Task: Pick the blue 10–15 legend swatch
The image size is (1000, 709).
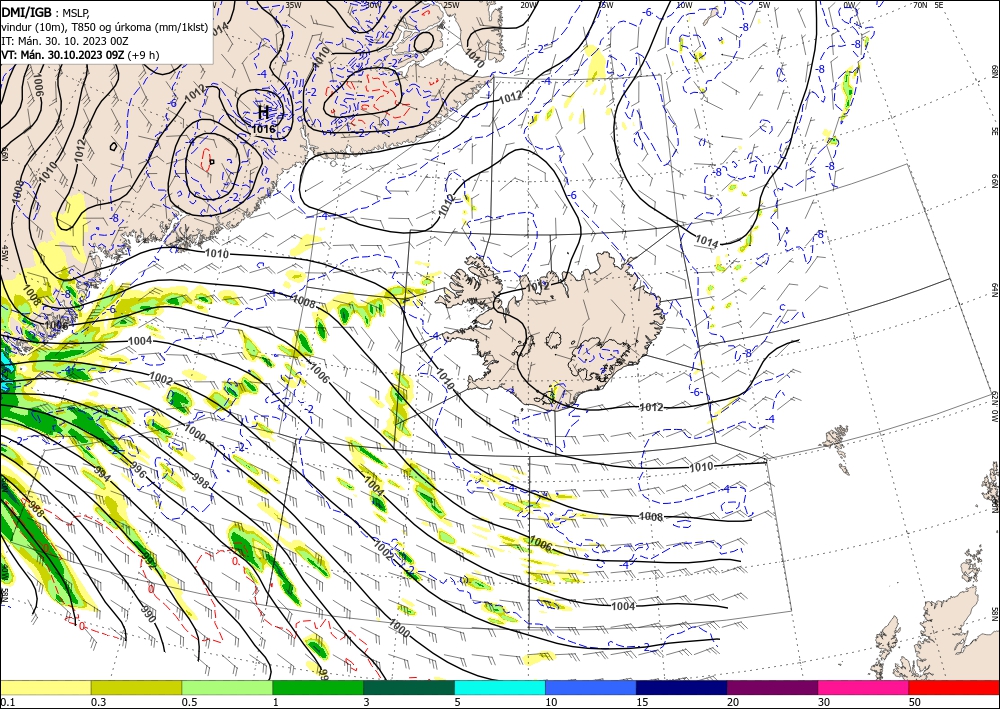Action: pos(591,687)
